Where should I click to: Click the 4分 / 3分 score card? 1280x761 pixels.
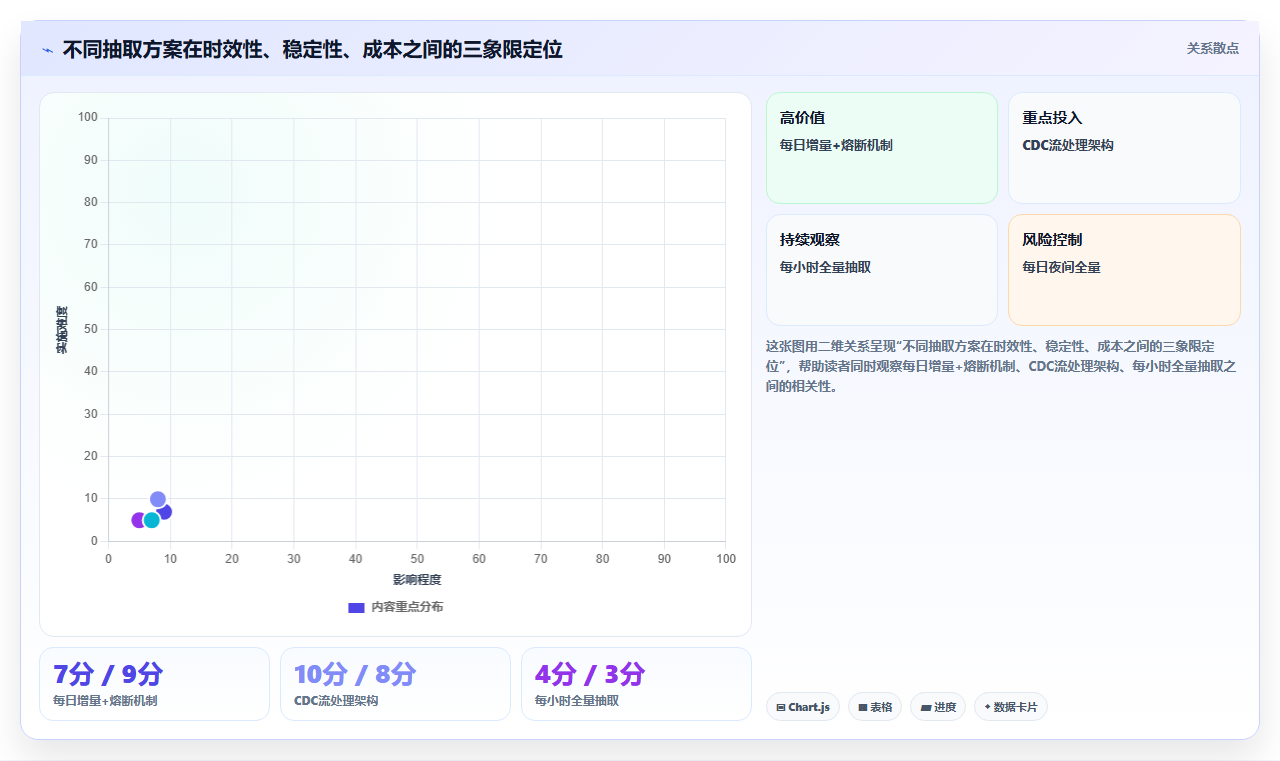(x=636, y=684)
